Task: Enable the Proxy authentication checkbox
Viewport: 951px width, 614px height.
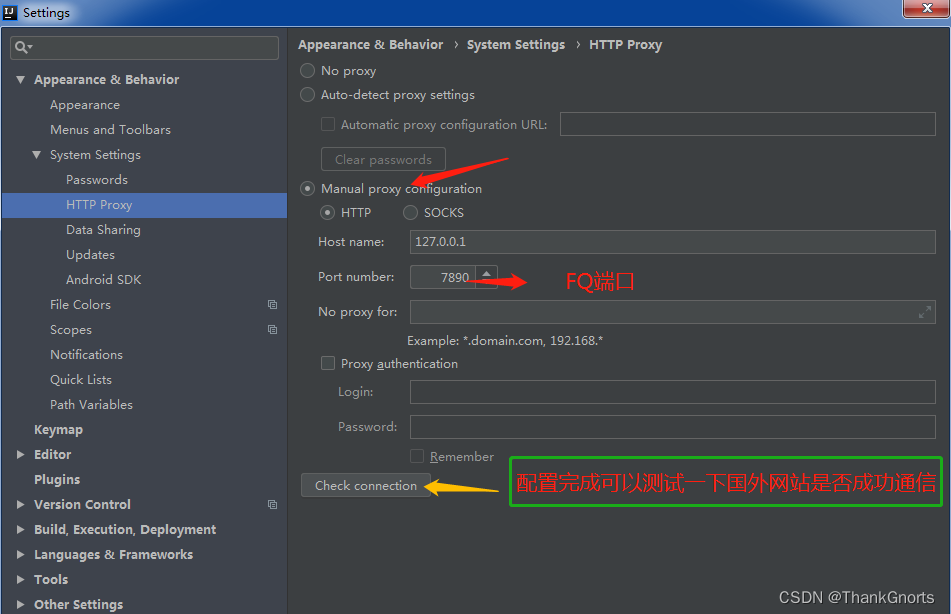Action: pyautogui.click(x=327, y=363)
